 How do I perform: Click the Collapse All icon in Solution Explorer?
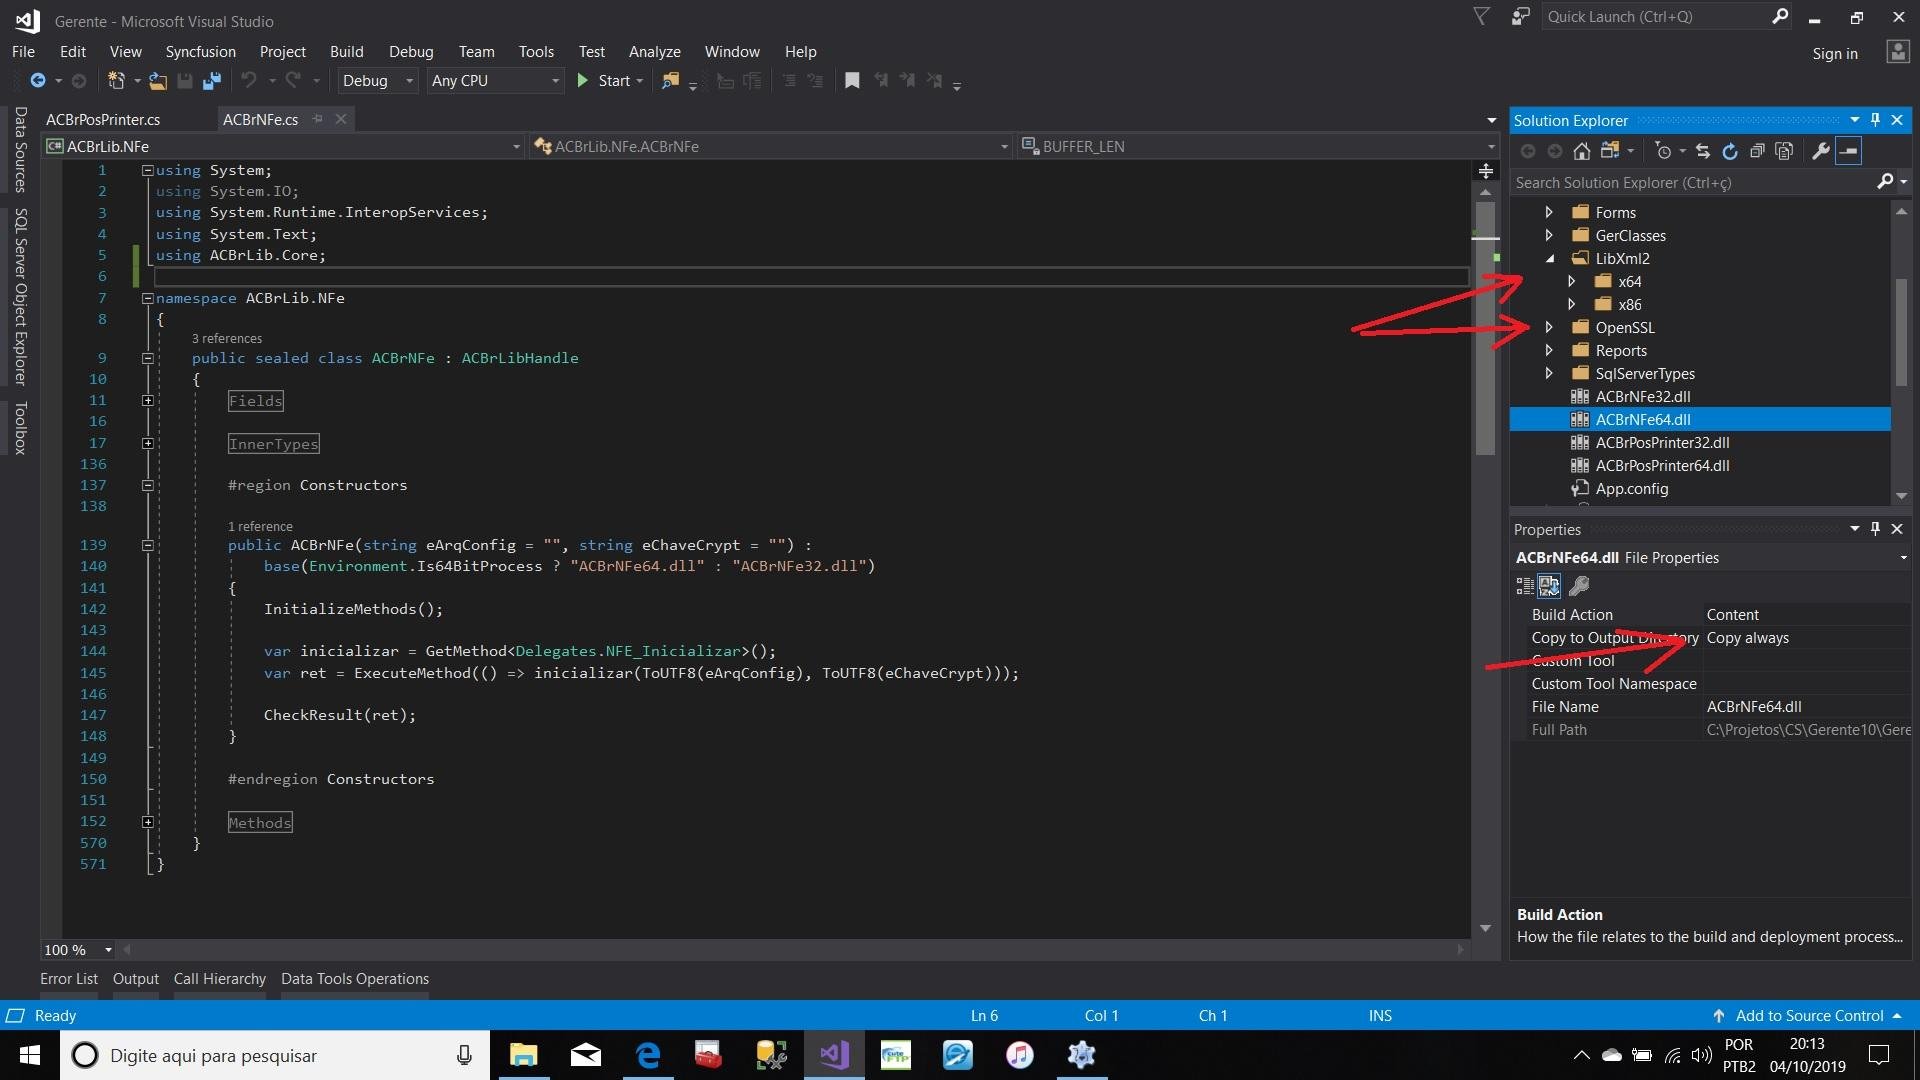1757,151
